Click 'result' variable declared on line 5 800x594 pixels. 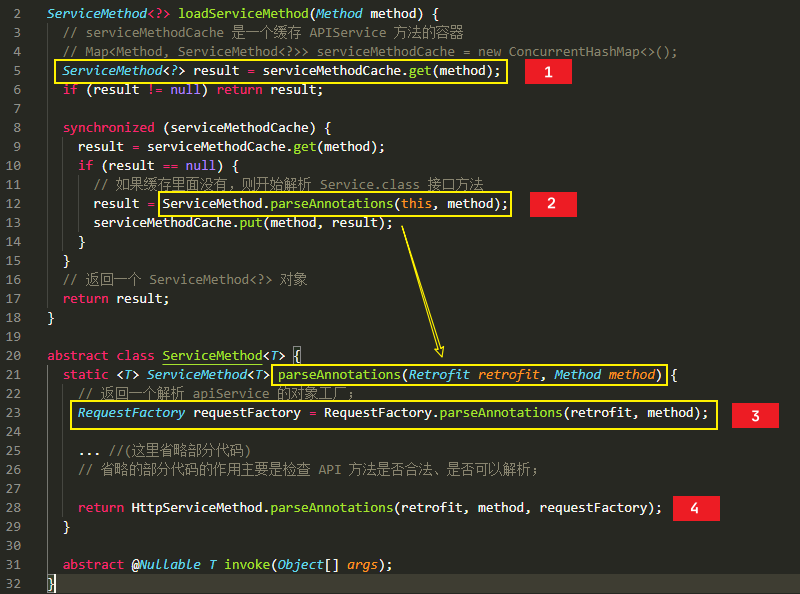point(216,70)
